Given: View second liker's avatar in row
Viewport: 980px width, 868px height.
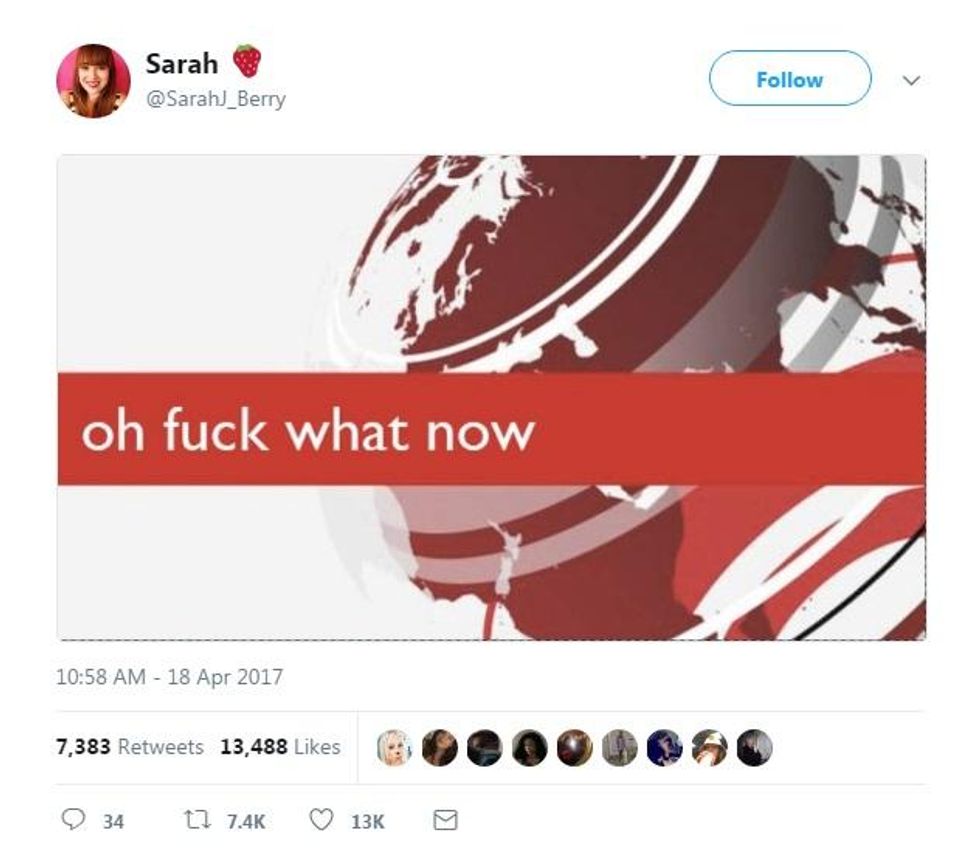Looking at the screenshot, I should click(438, 747).
